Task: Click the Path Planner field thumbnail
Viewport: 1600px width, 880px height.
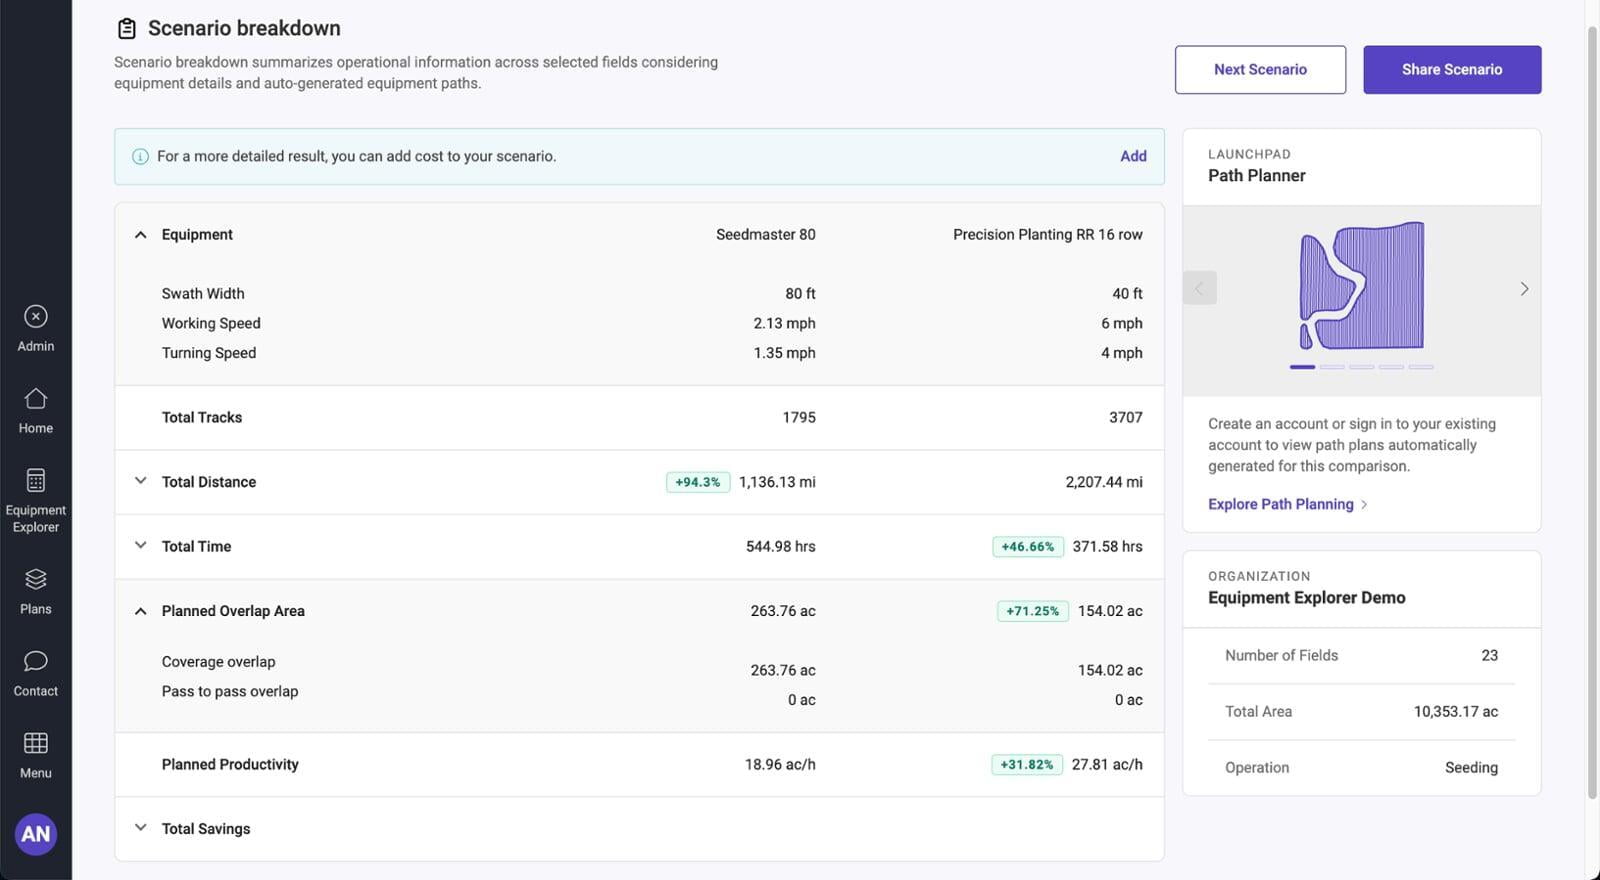Action: coord(1361,286)
